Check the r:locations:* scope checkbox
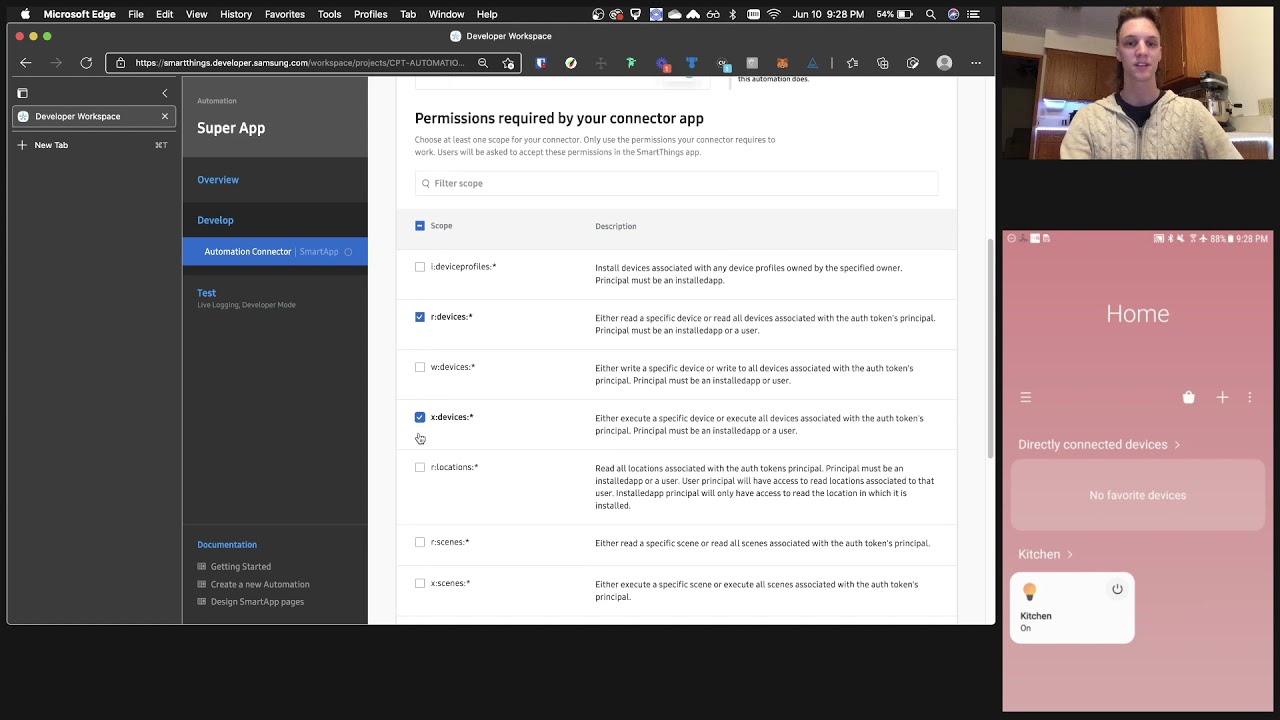 coord(420,467)
